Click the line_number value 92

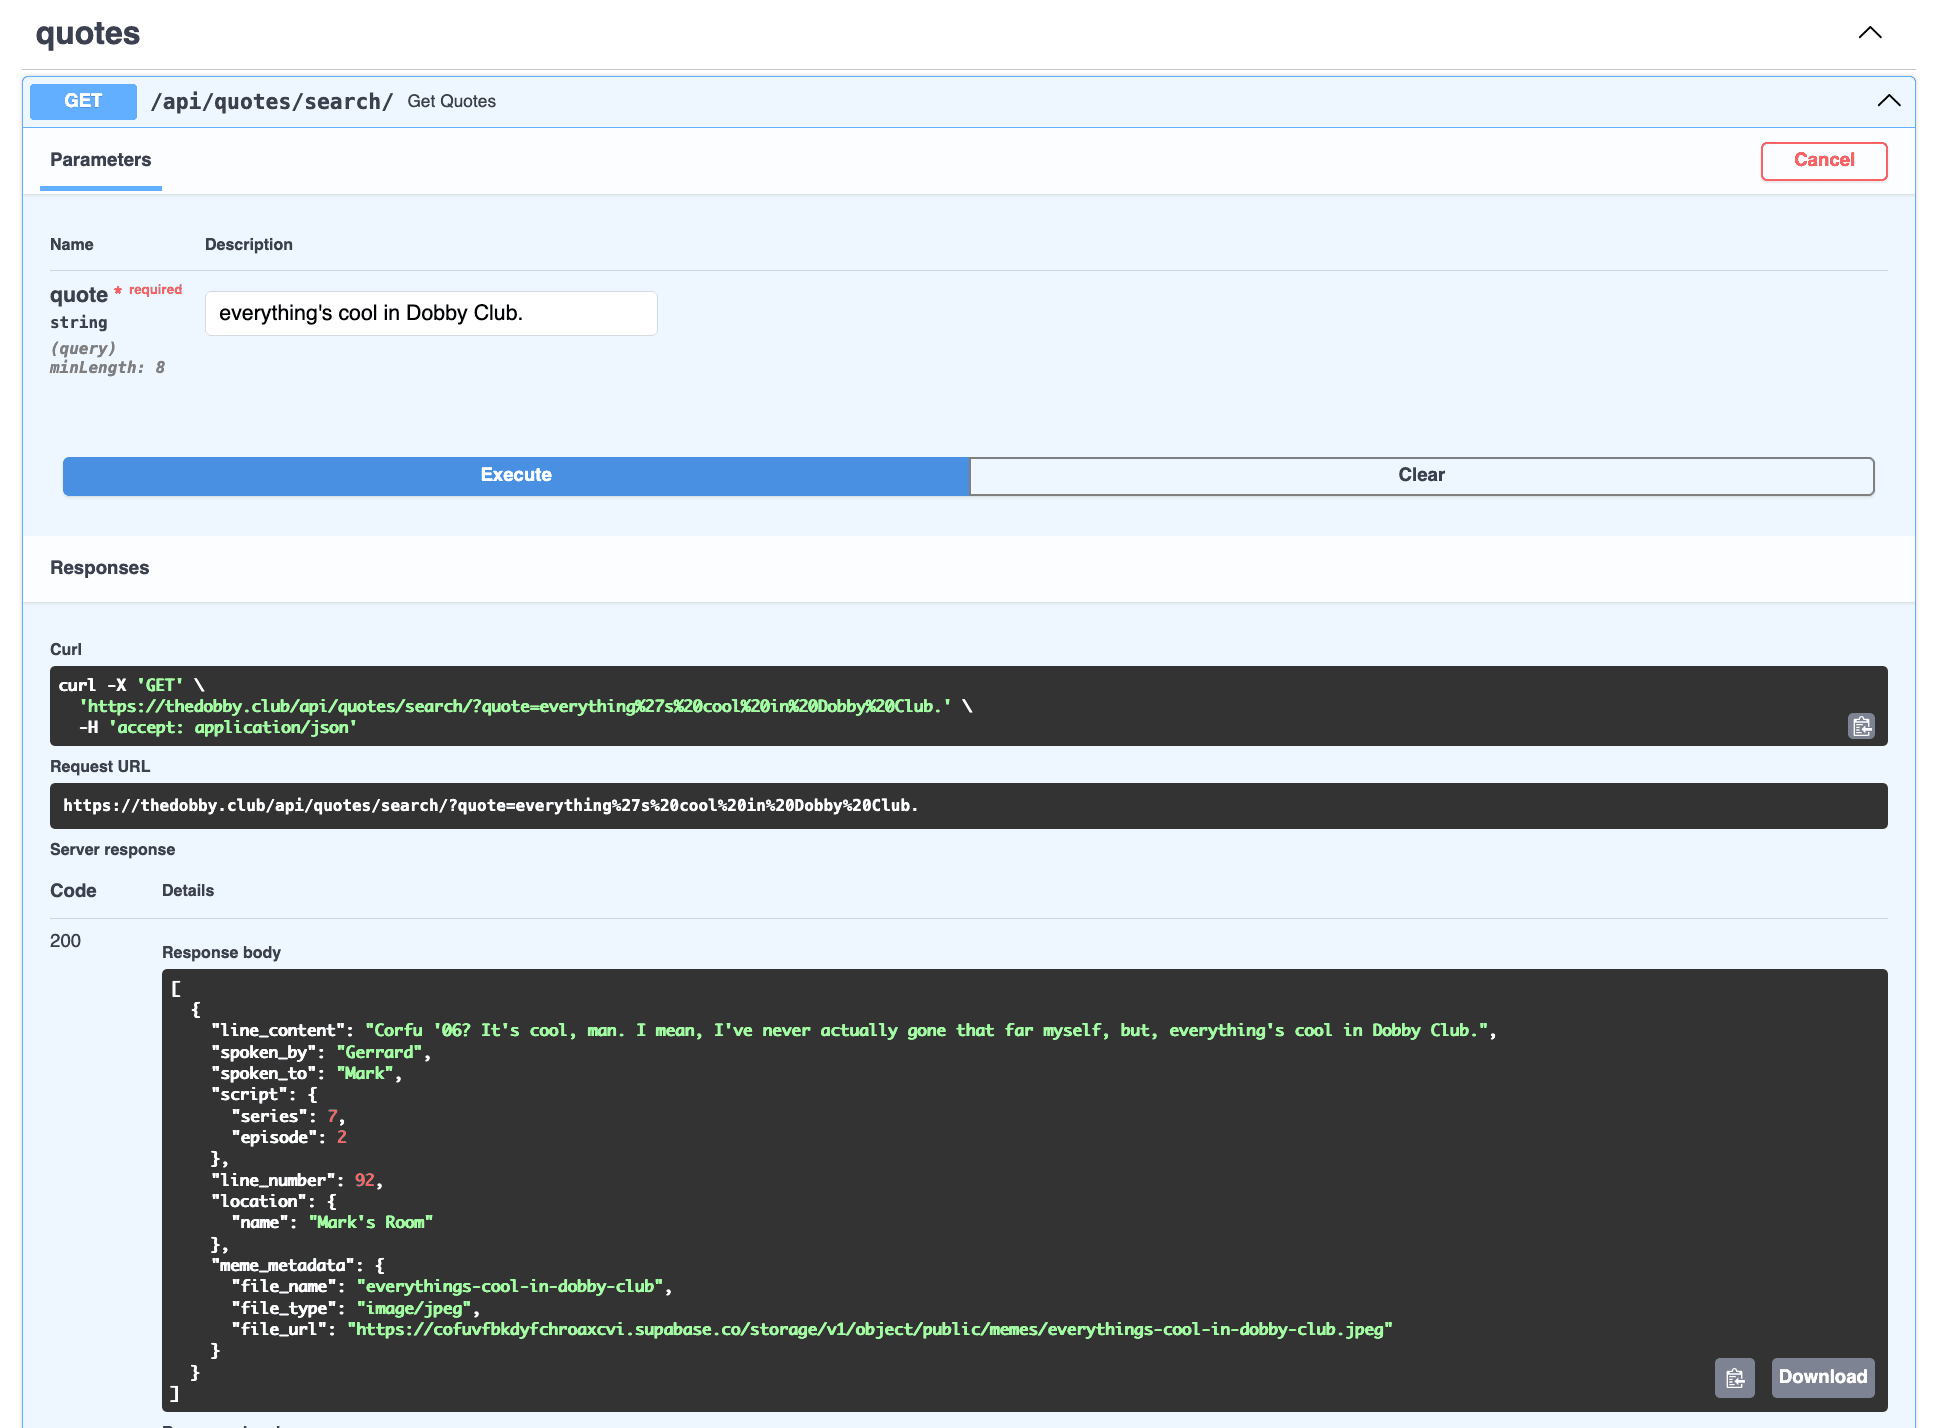(365, 1181)
